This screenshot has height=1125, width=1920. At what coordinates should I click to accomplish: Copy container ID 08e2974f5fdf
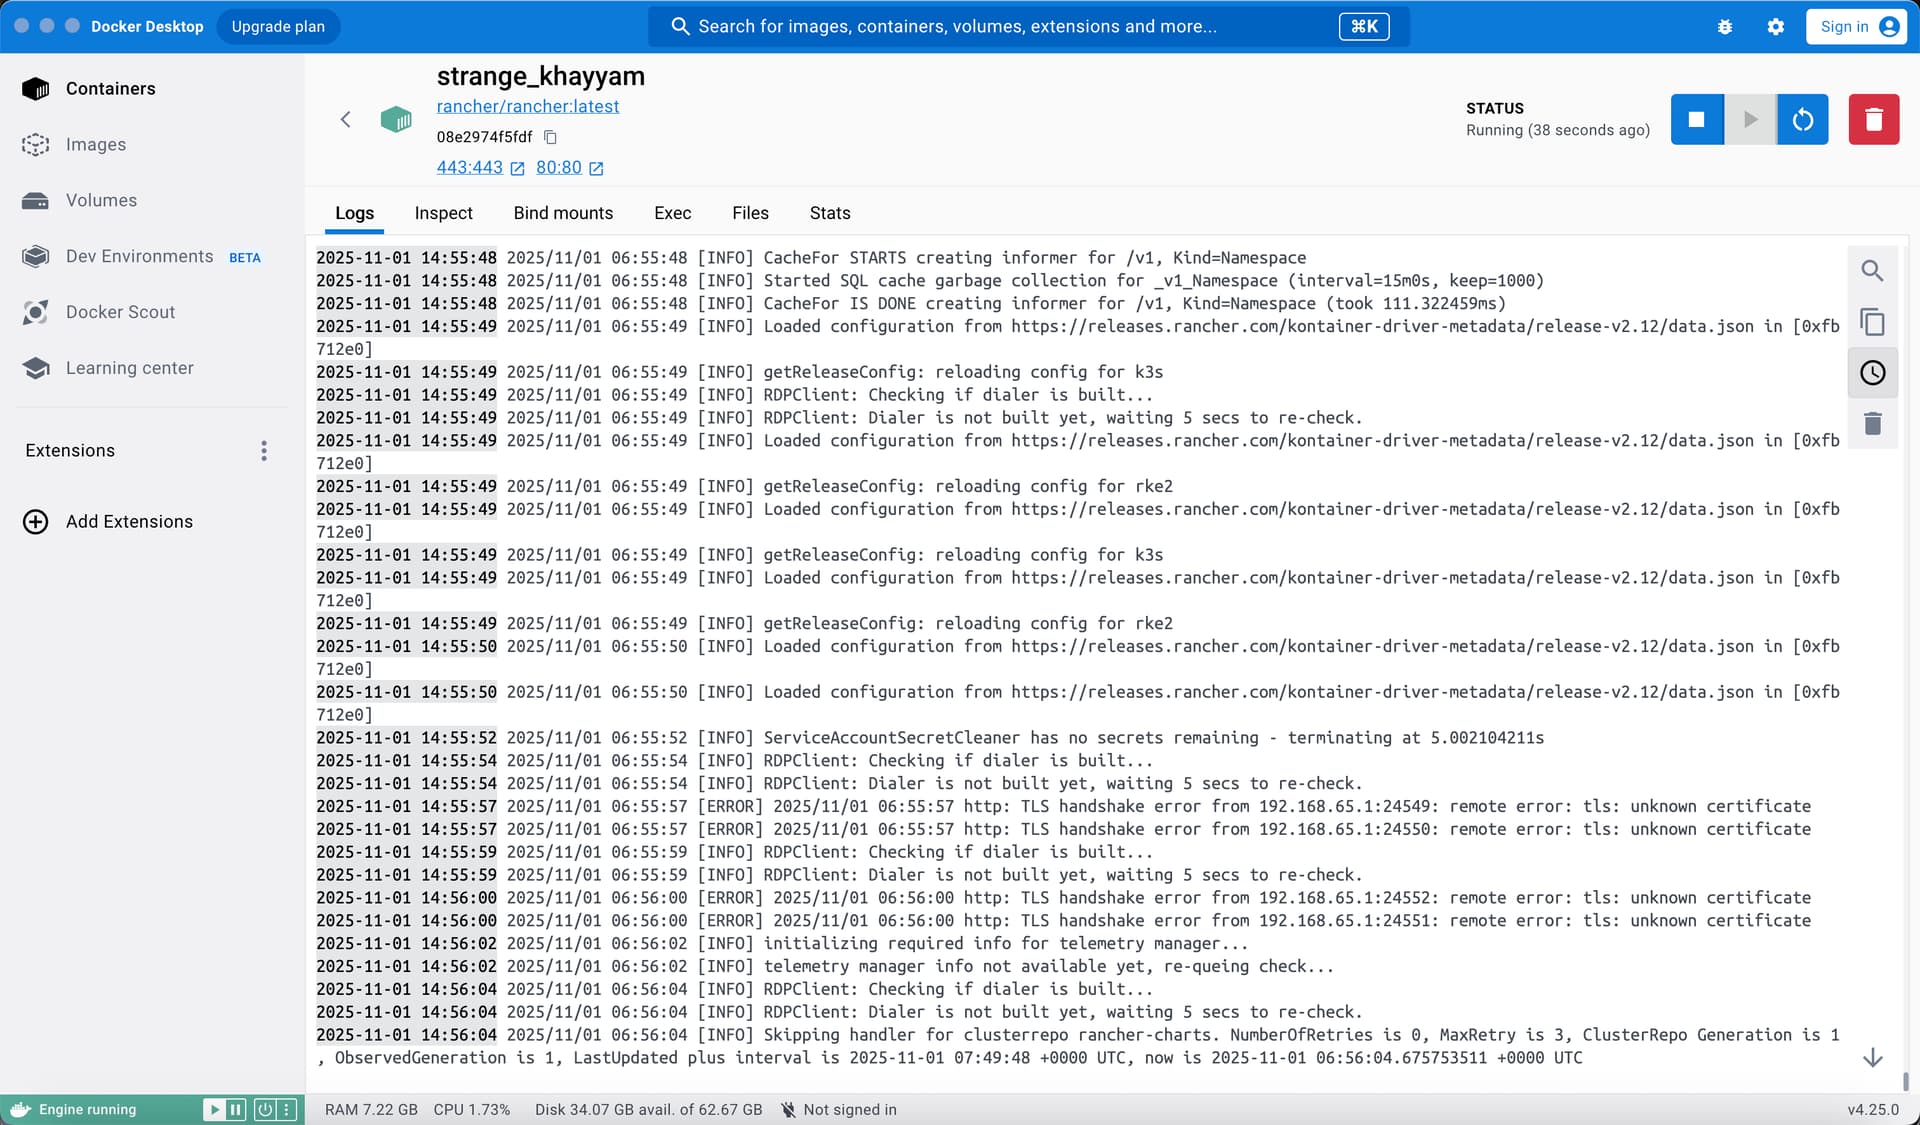click(x=550, y=137)
